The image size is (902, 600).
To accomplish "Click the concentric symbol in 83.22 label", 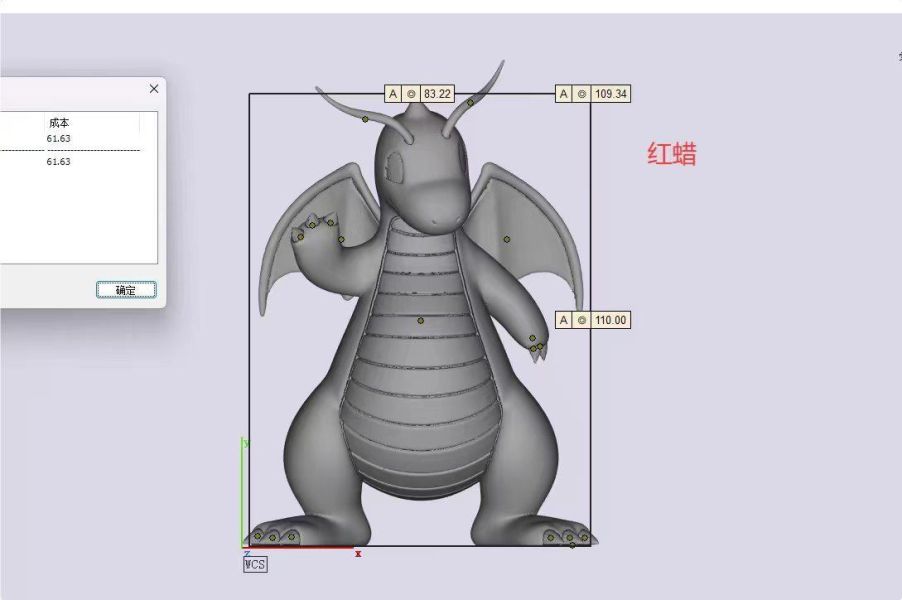I will (x=411, y=94).
